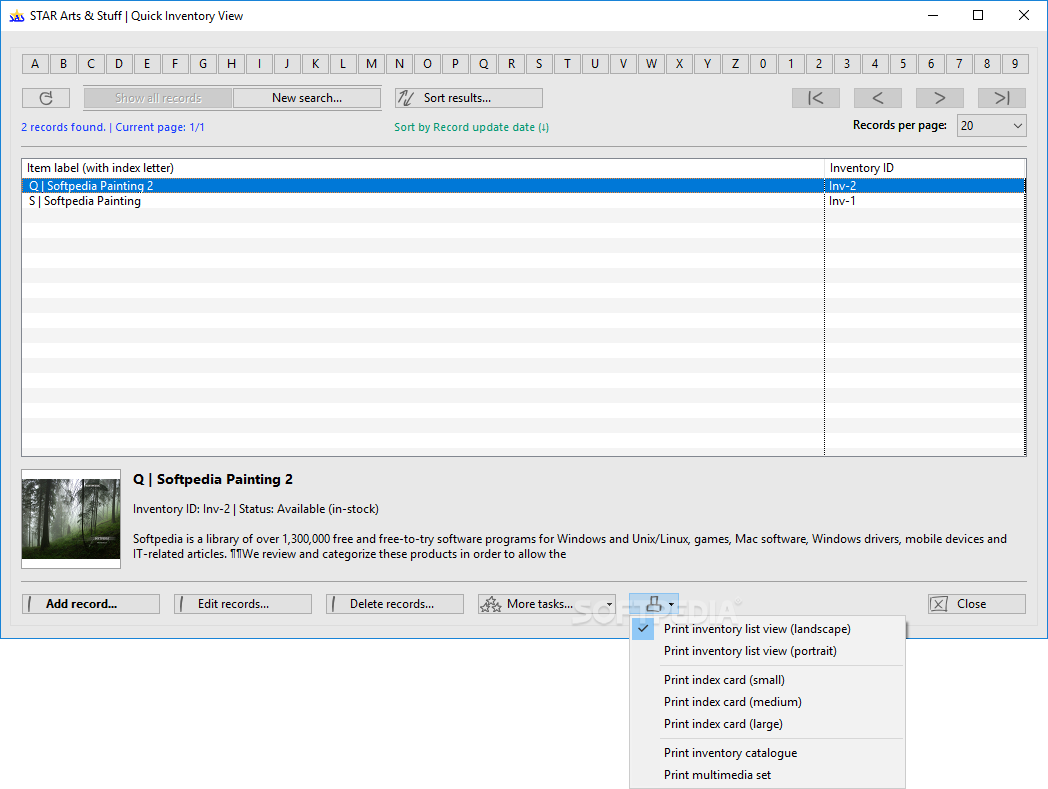Click Inv-2 inventory ID cell

pyautogui.click(x=925, y=186)
